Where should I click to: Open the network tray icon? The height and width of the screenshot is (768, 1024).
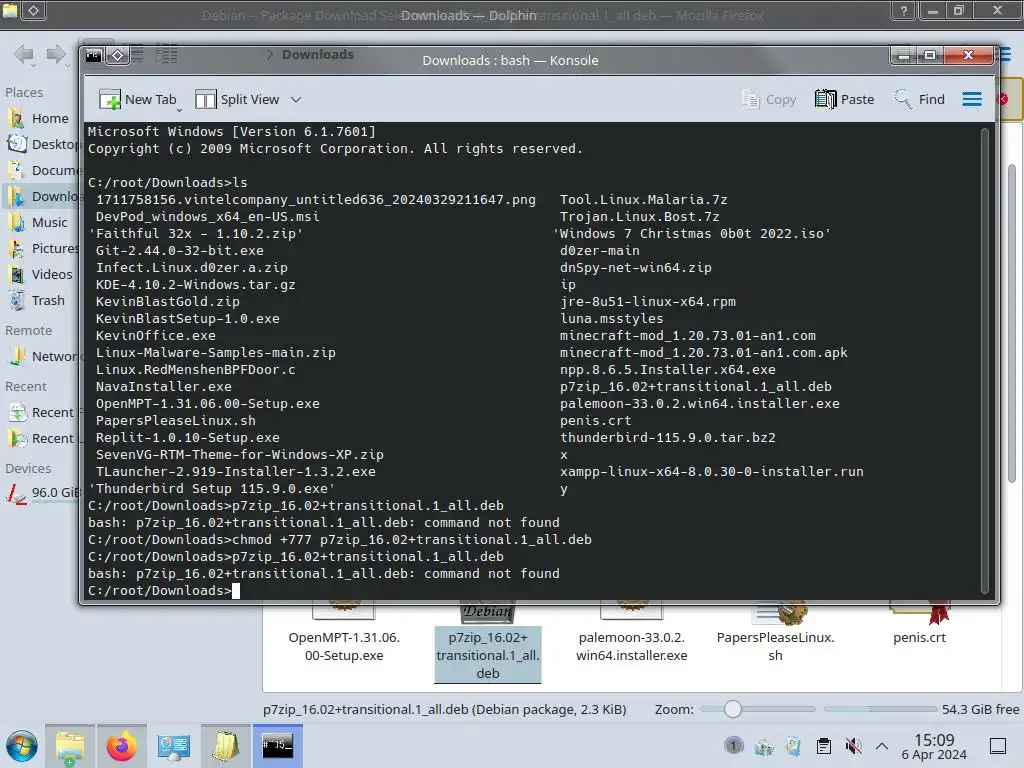coord(763,746)
